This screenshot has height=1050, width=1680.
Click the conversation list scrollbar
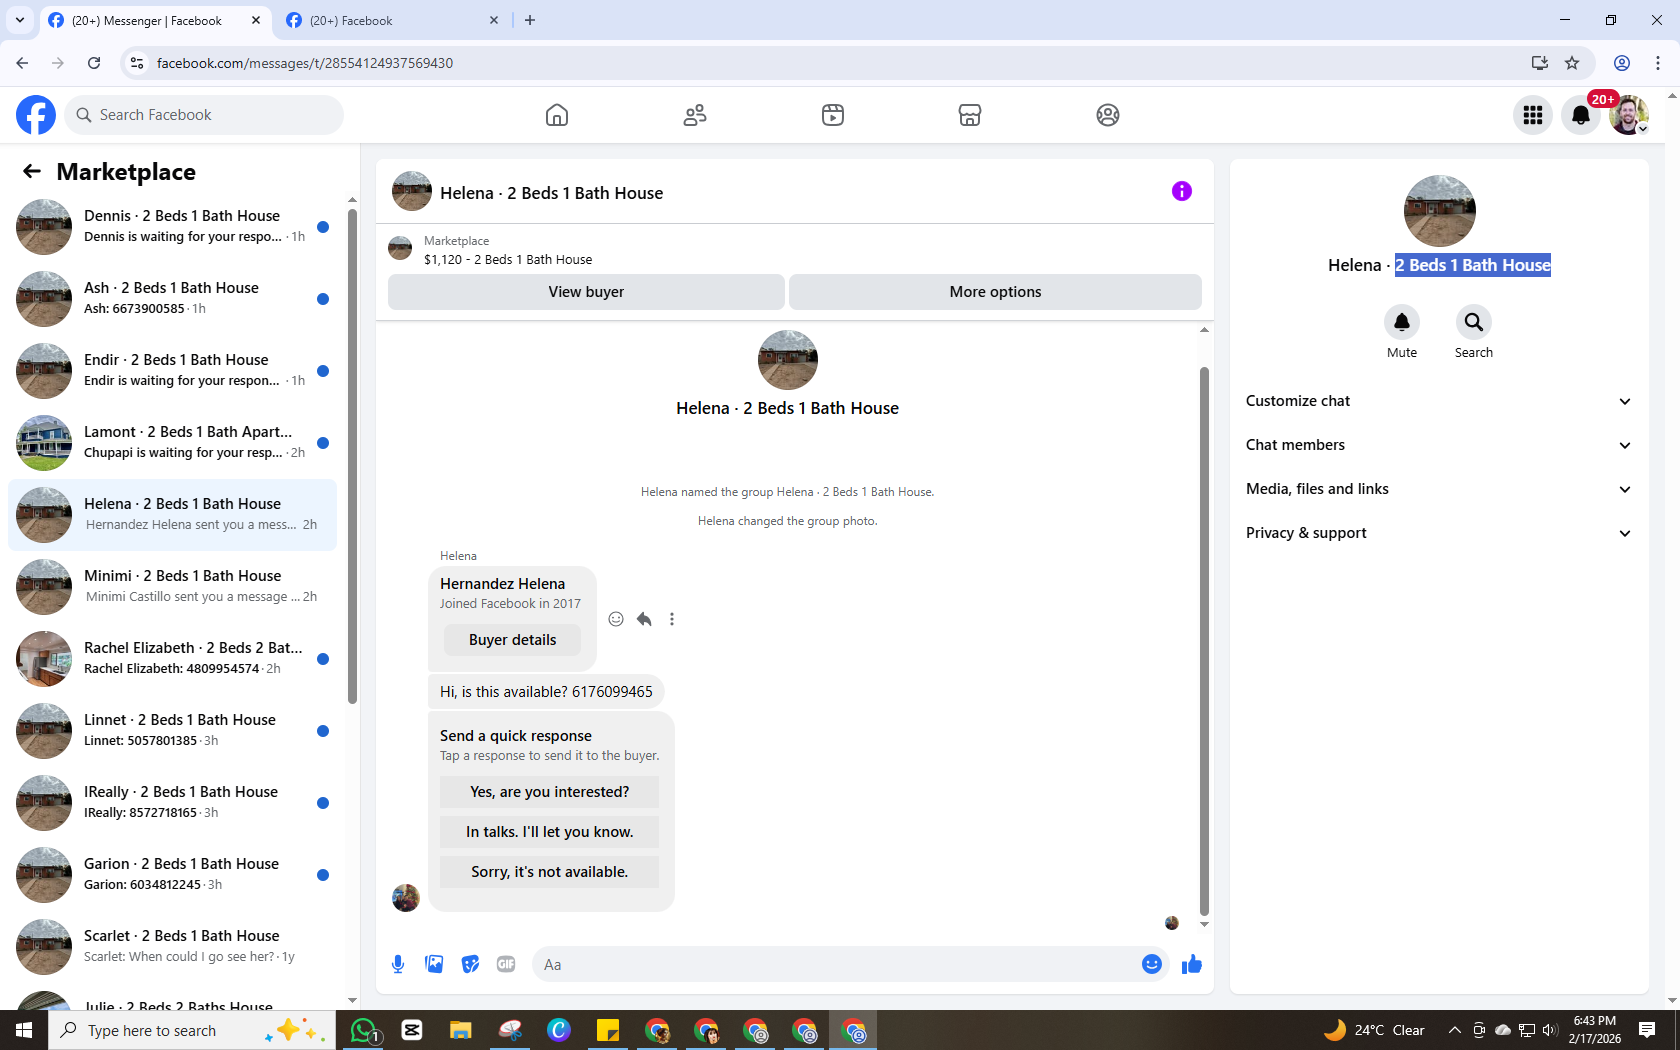(x=352, y=455)
